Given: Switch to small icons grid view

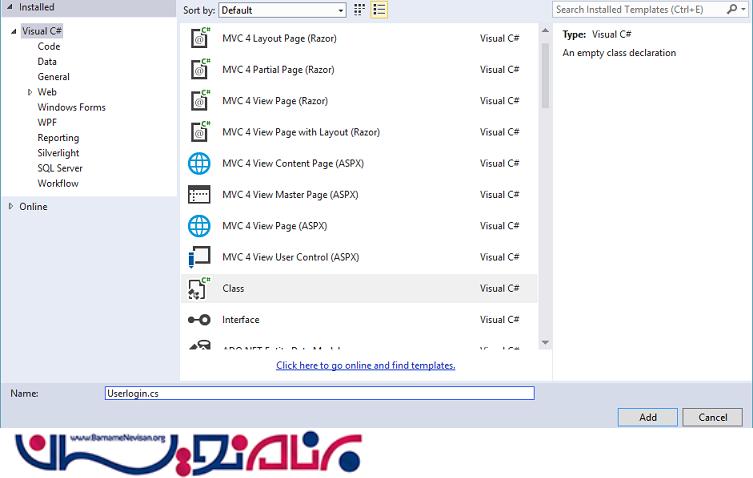Looking at the screenshot, I should 360,10.
